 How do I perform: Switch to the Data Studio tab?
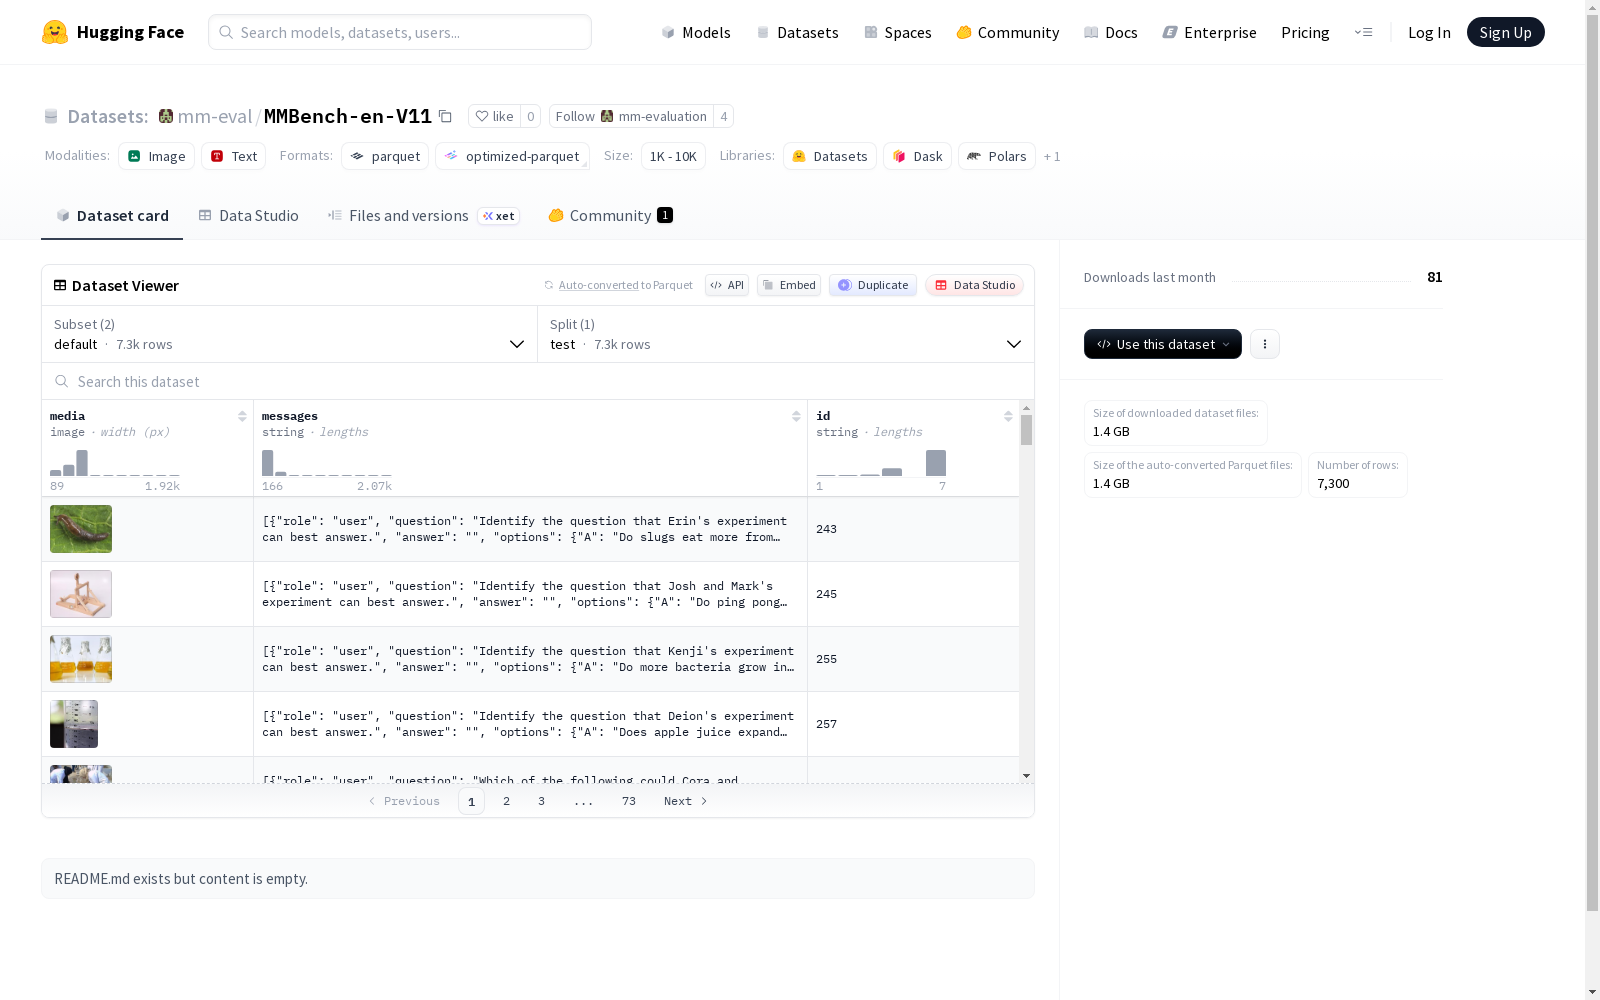pyautogui.click(x=248, y=216)
